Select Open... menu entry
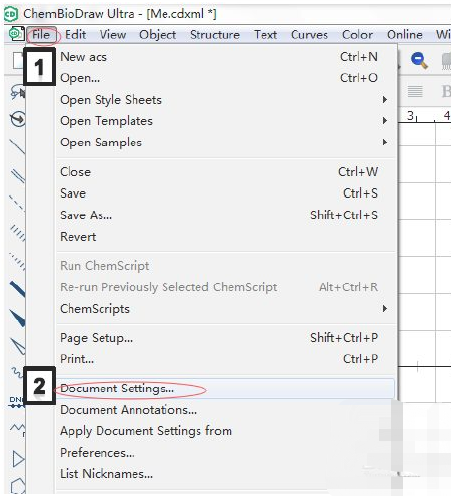 (225, 78)
